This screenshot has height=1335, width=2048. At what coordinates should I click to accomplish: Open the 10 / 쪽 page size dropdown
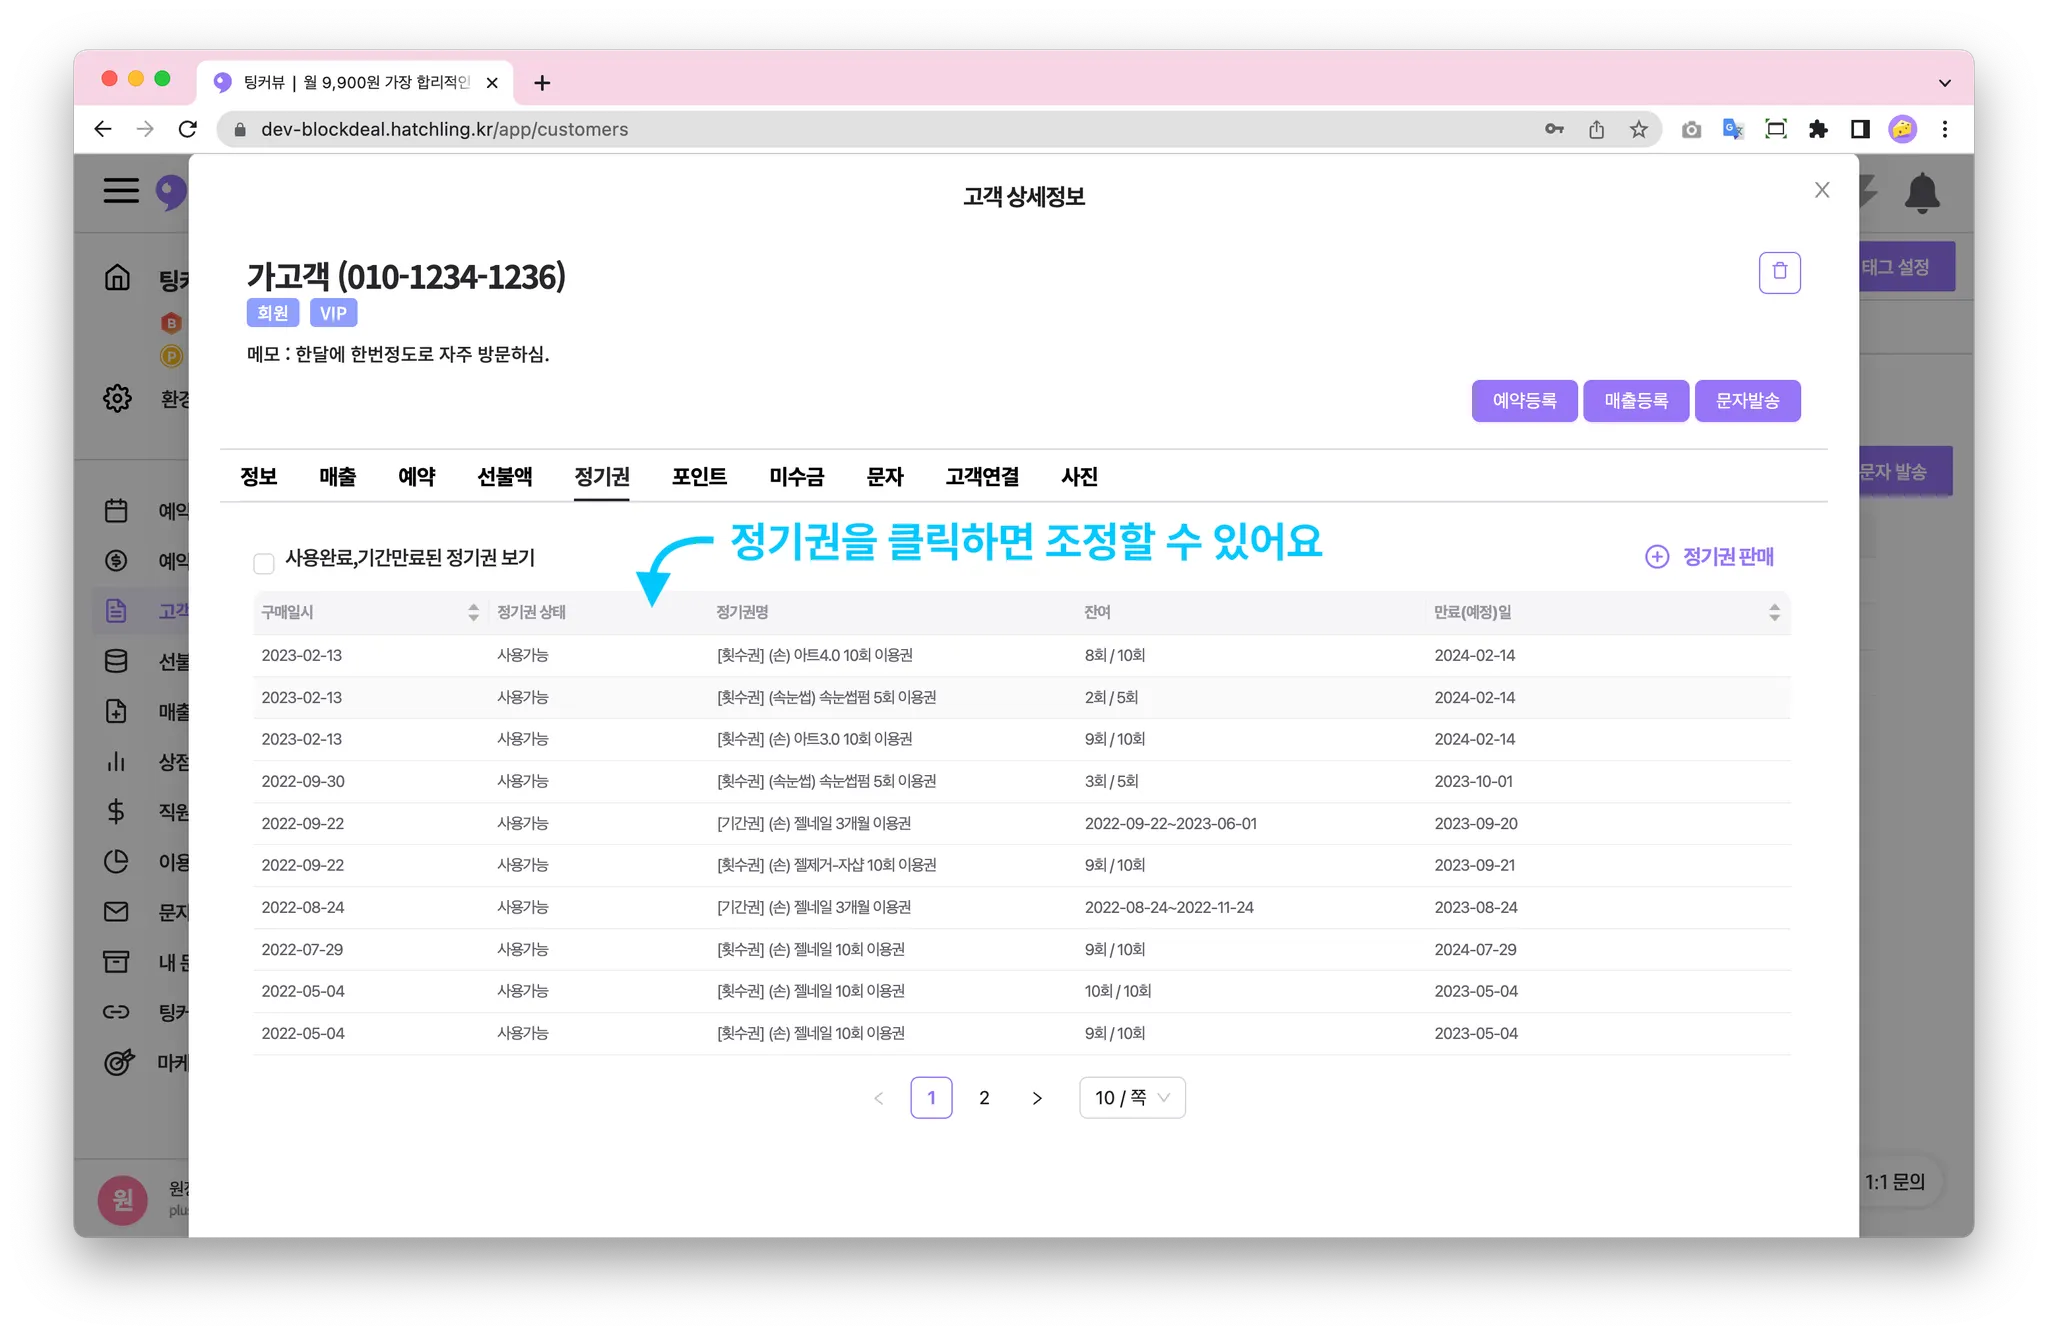click(1132, 1097)
